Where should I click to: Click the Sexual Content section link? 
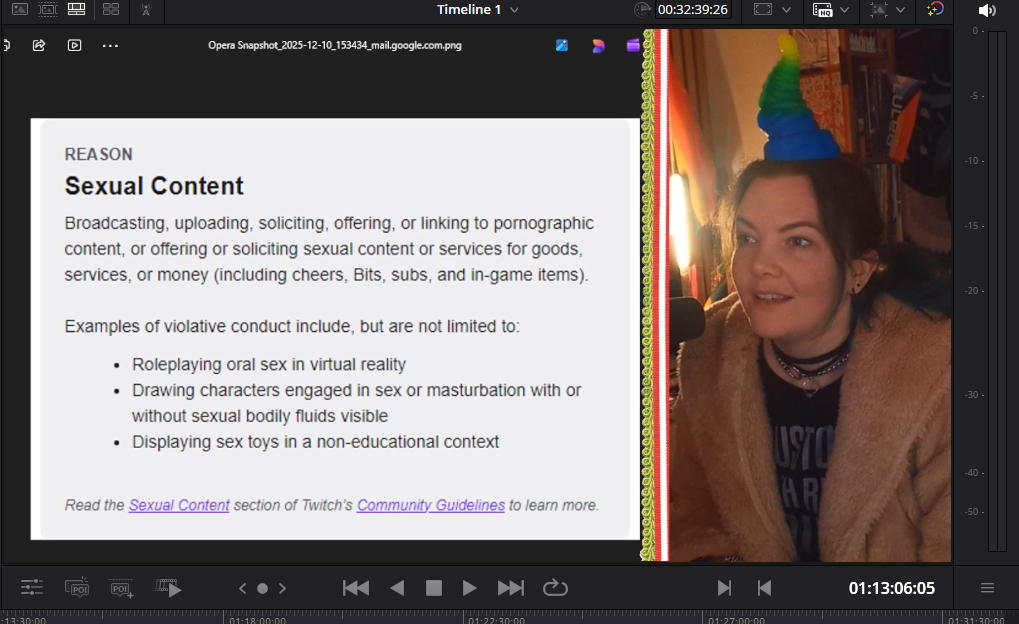[179, 505]
